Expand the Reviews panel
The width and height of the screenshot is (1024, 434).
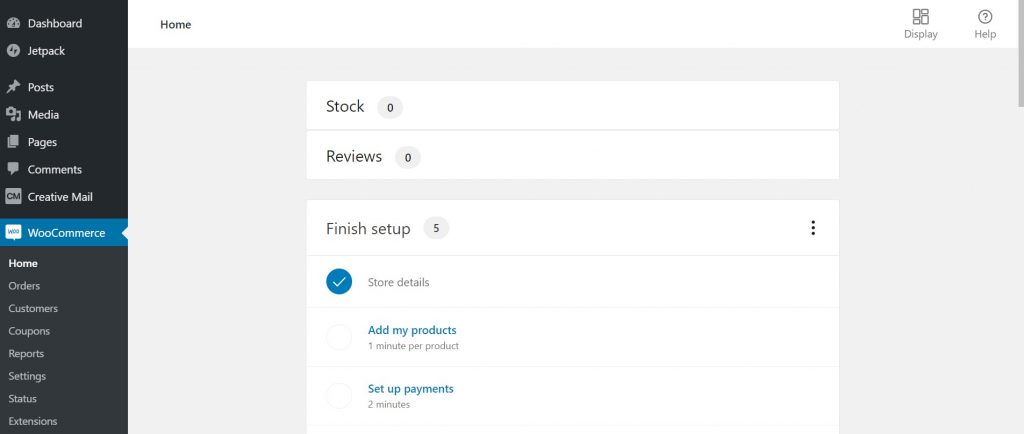[572, 156]
